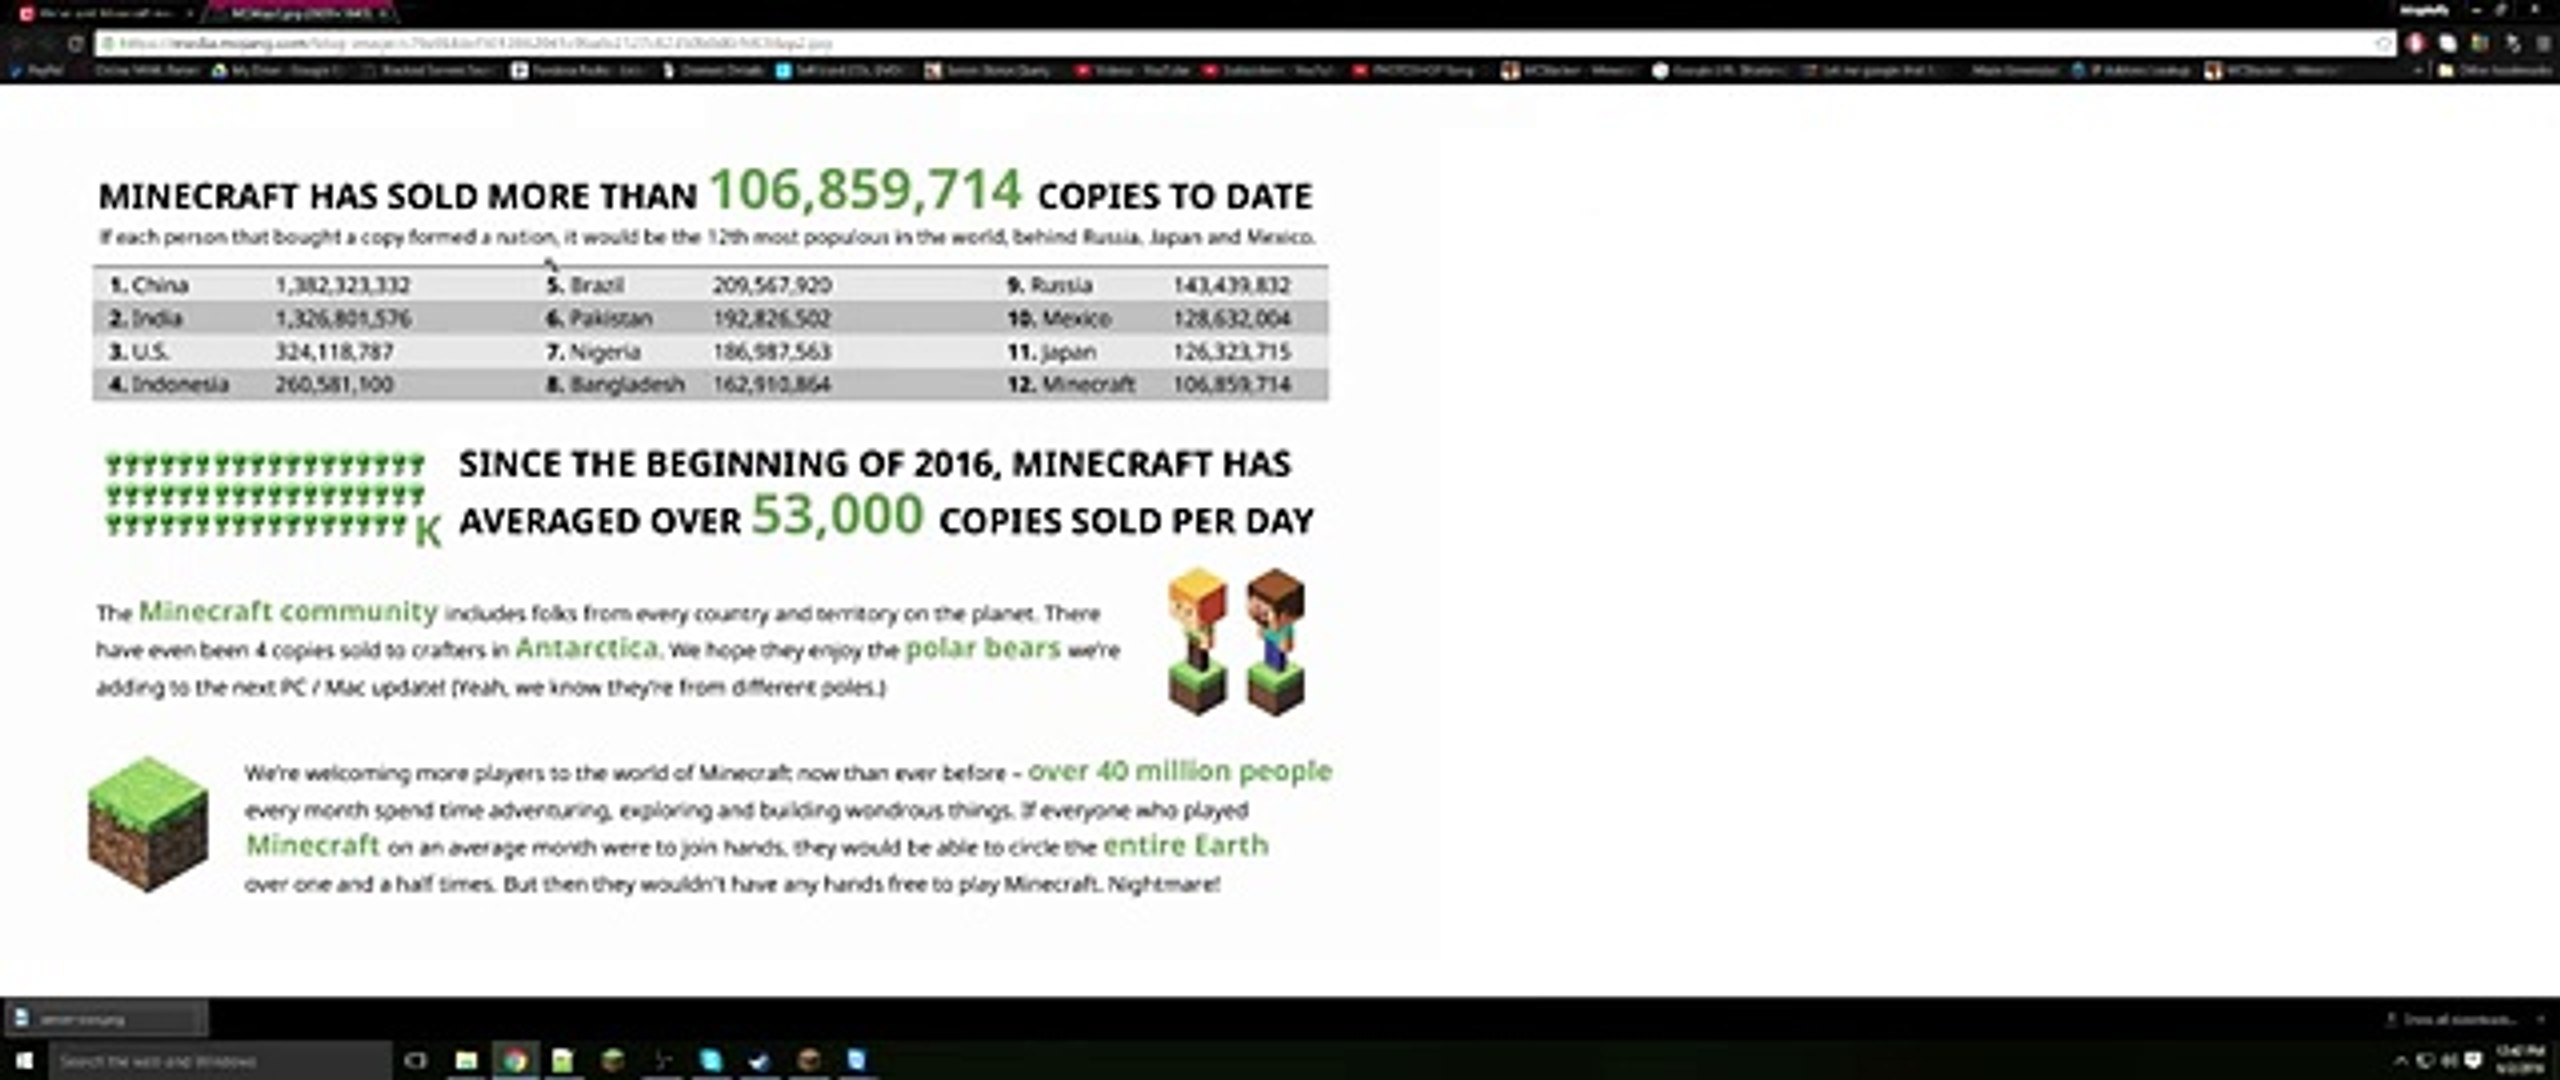
Task: Reload the page with the refresh button
Action: pos(76,43)
